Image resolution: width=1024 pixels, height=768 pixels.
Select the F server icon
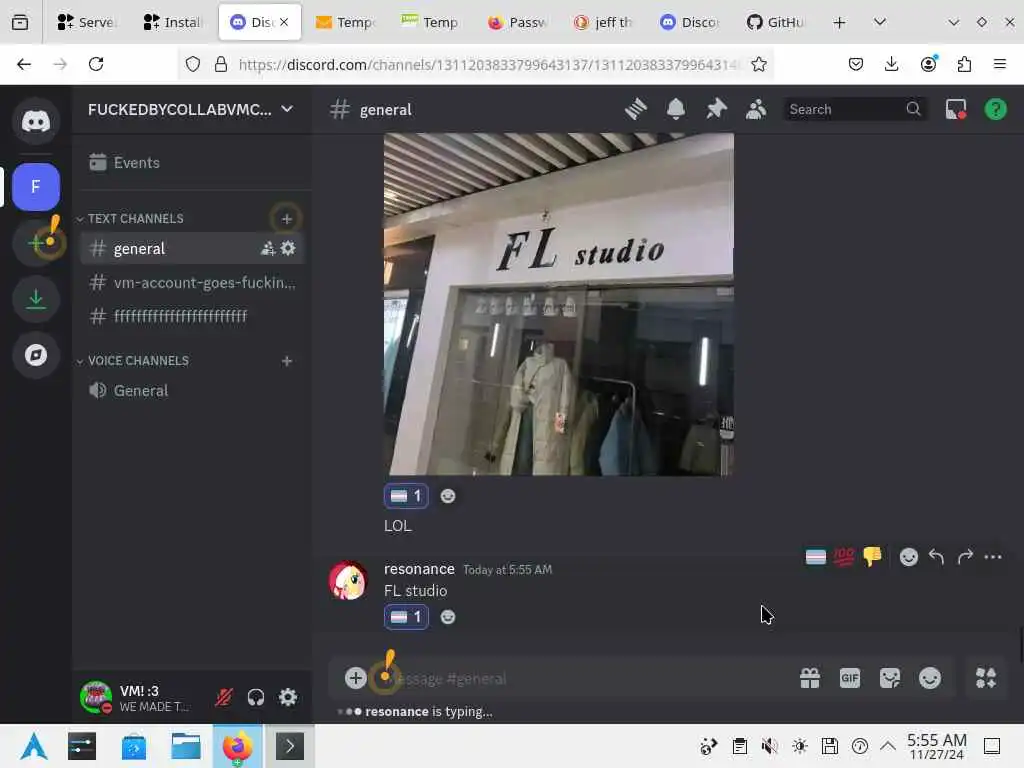[x=36, y=187]
